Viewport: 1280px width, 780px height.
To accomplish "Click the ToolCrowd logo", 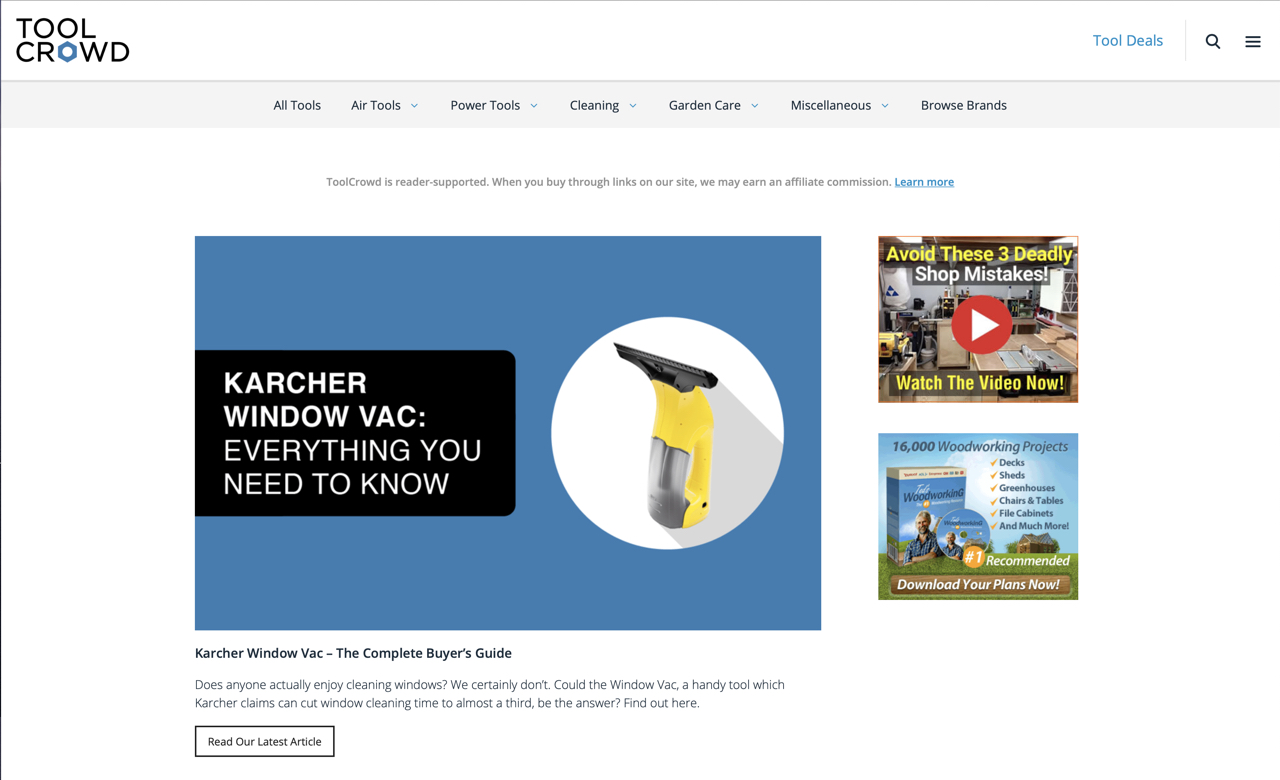I will [x=72, y=41].
